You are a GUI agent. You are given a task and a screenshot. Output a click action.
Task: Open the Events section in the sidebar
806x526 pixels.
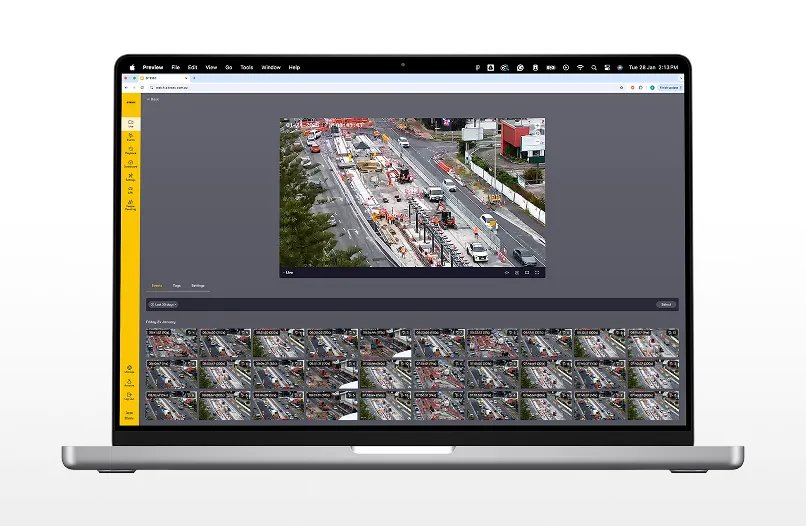(130, 137)
